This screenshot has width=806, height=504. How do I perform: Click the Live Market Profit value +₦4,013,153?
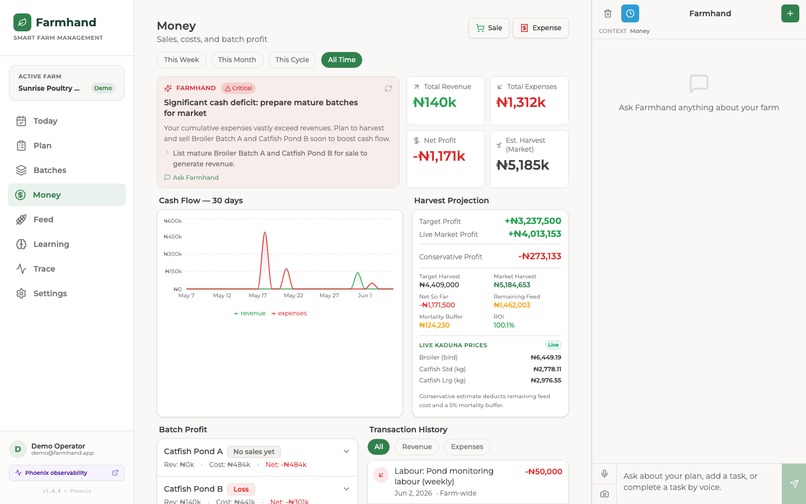(535, 234)
